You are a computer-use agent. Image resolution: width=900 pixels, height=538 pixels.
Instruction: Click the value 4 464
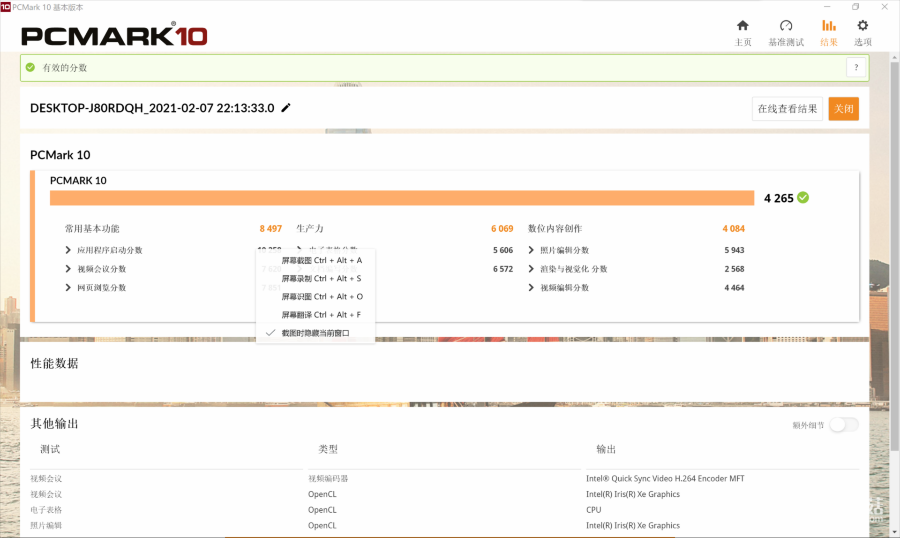pyautogui.click(x=734, y=288)
